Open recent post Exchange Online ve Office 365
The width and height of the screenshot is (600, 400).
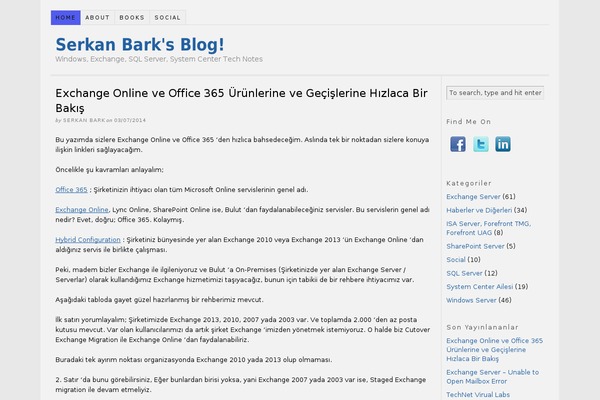point(494,349)
